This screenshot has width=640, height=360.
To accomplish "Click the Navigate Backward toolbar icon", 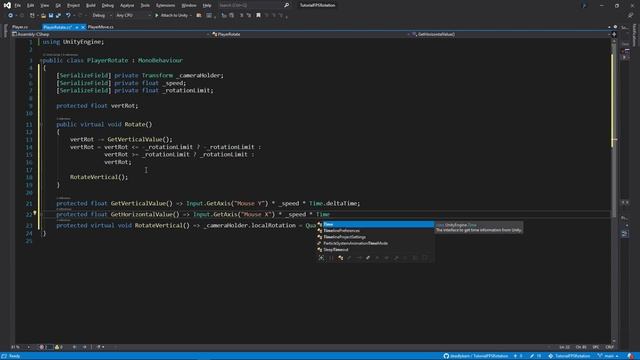I will (10, 16).
